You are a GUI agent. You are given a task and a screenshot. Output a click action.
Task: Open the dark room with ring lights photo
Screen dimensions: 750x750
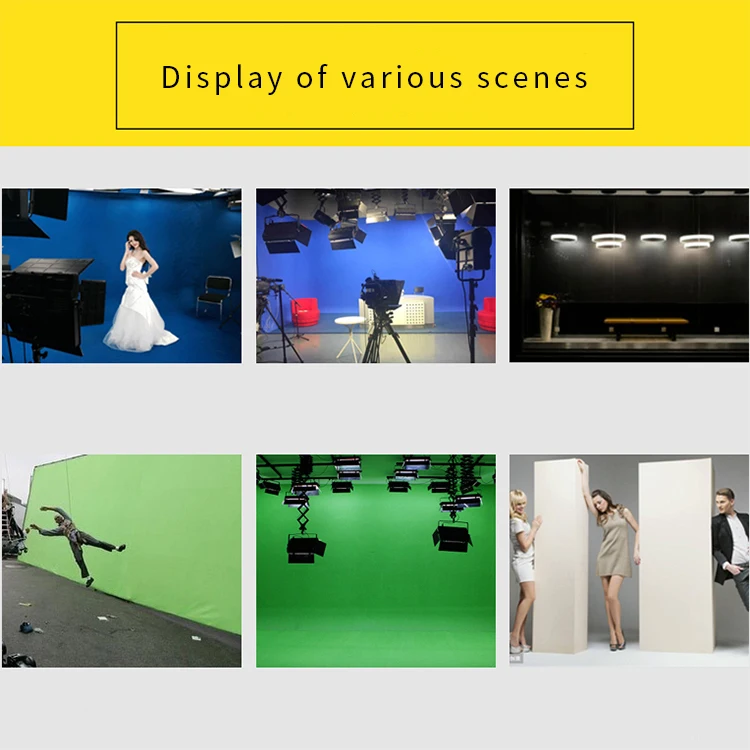tap(629, 275)
